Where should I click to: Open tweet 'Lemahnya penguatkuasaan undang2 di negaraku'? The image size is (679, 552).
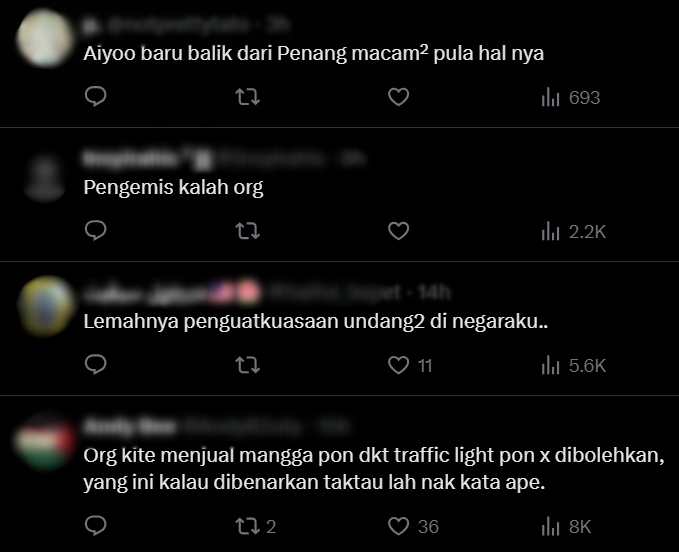[316, 322]
